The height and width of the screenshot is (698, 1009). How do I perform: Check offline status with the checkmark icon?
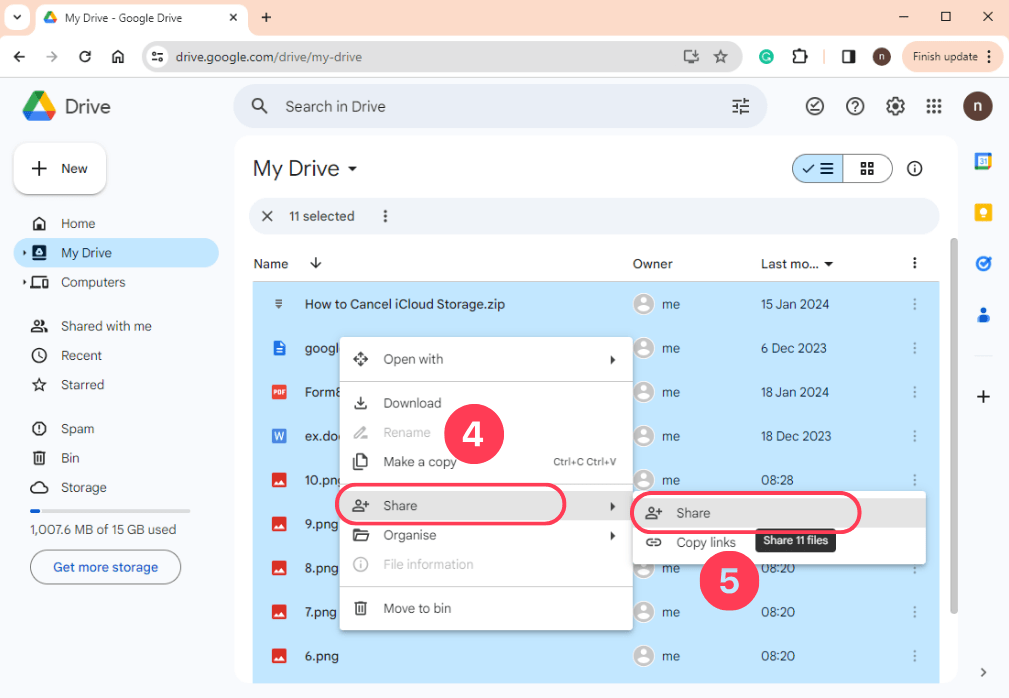click(x=815, y=106)
